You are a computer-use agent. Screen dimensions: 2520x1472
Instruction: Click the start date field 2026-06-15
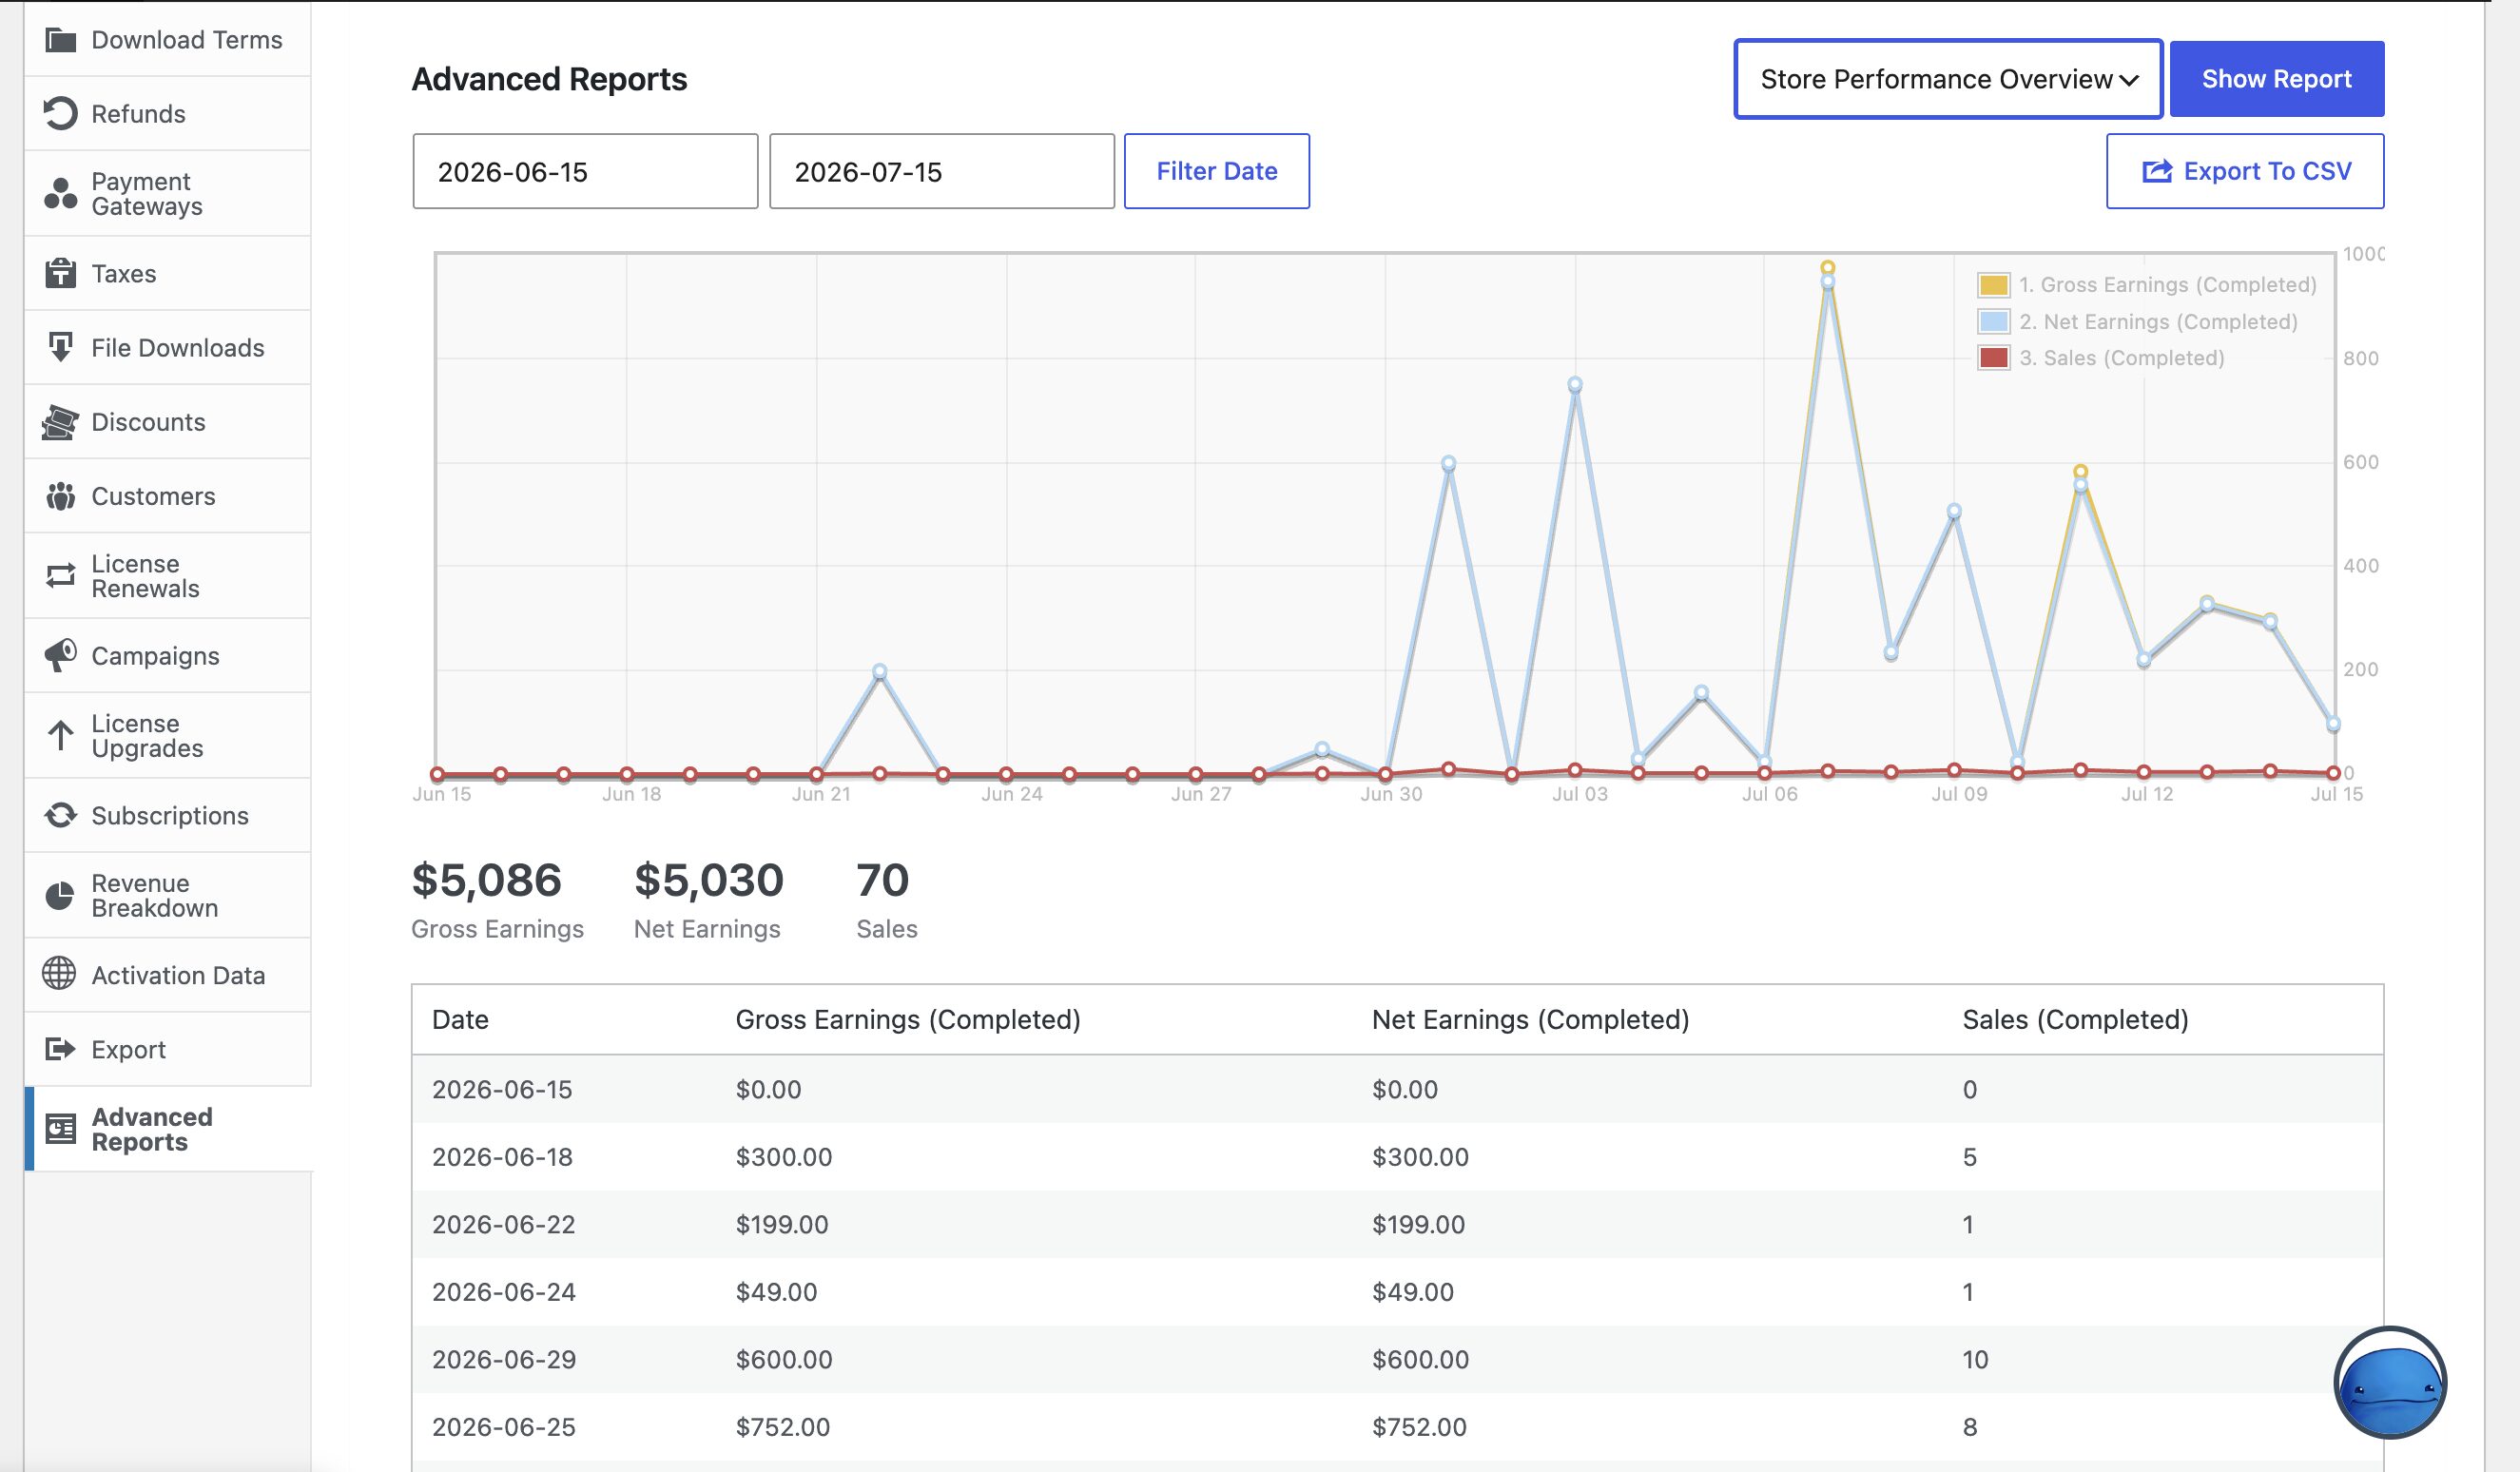pos(585,171)
